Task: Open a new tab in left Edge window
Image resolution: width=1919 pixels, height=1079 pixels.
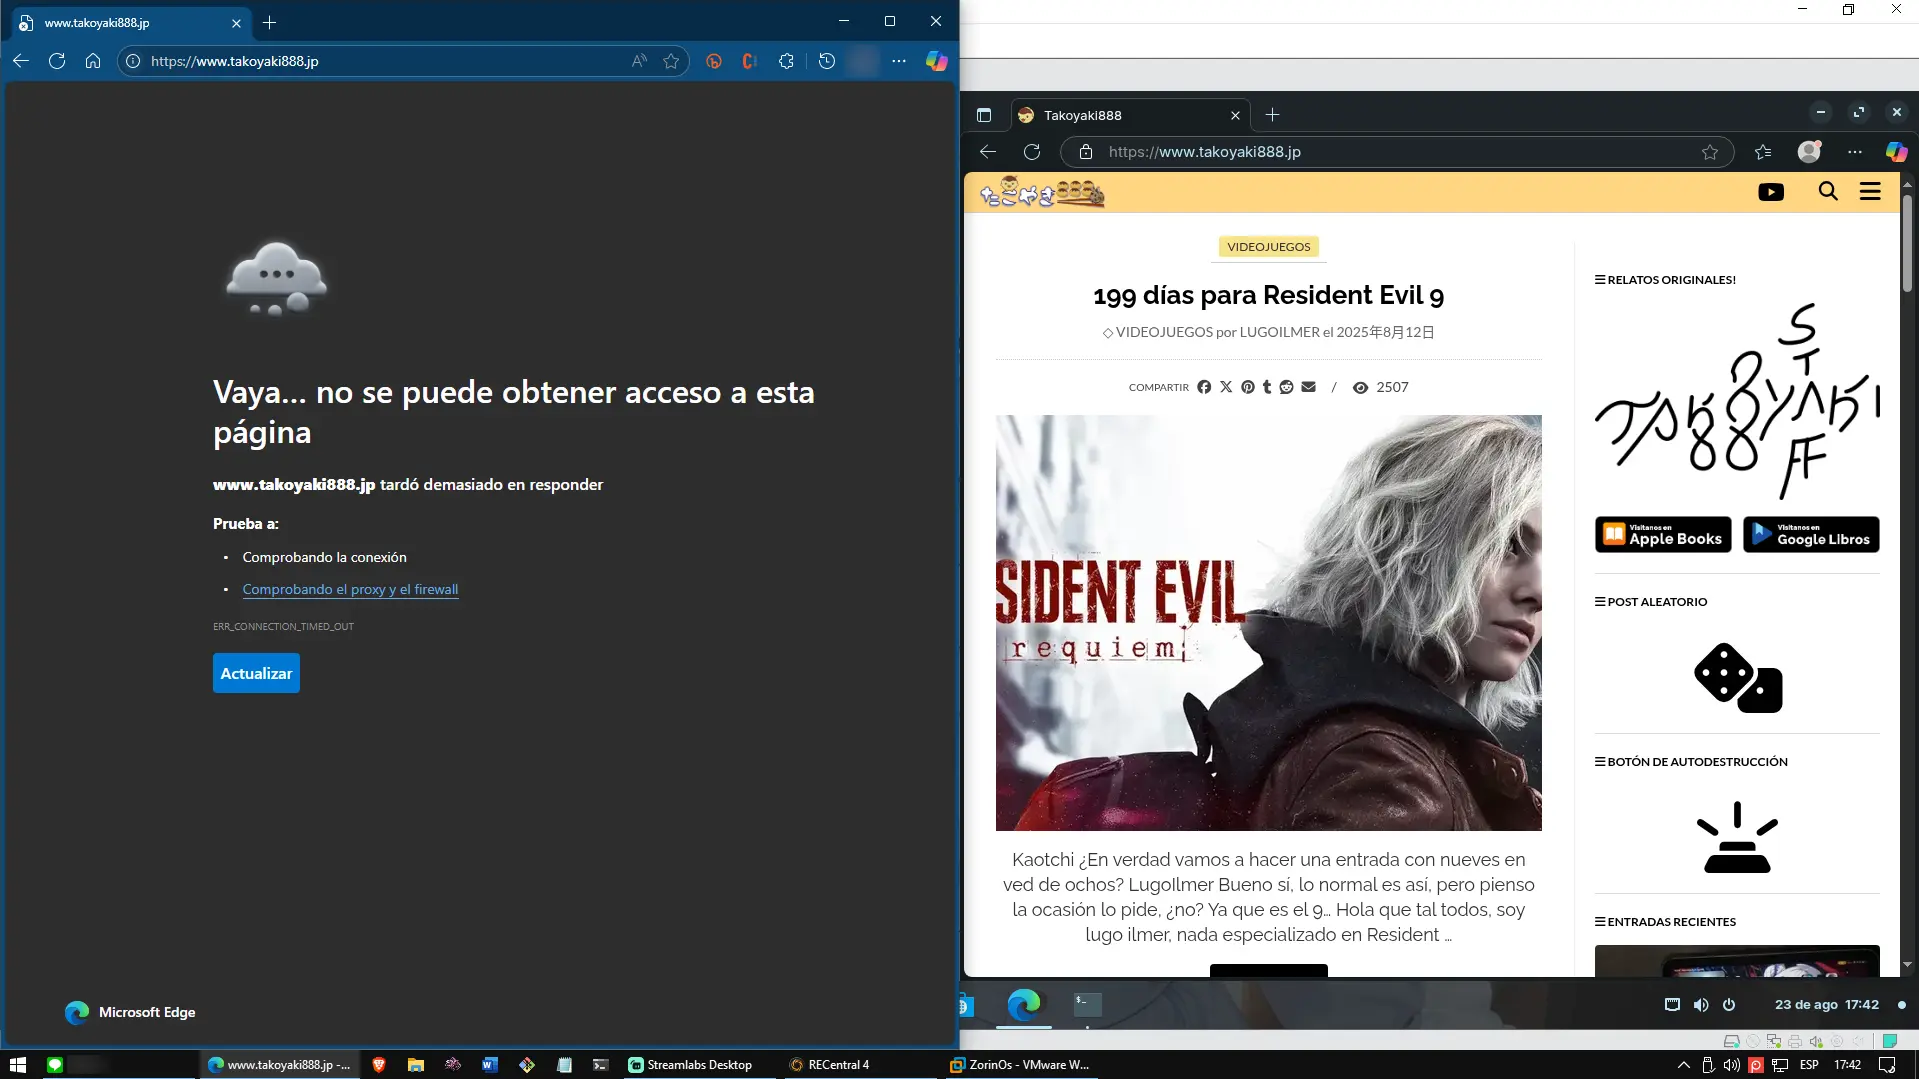Action: tap(269, 22)
